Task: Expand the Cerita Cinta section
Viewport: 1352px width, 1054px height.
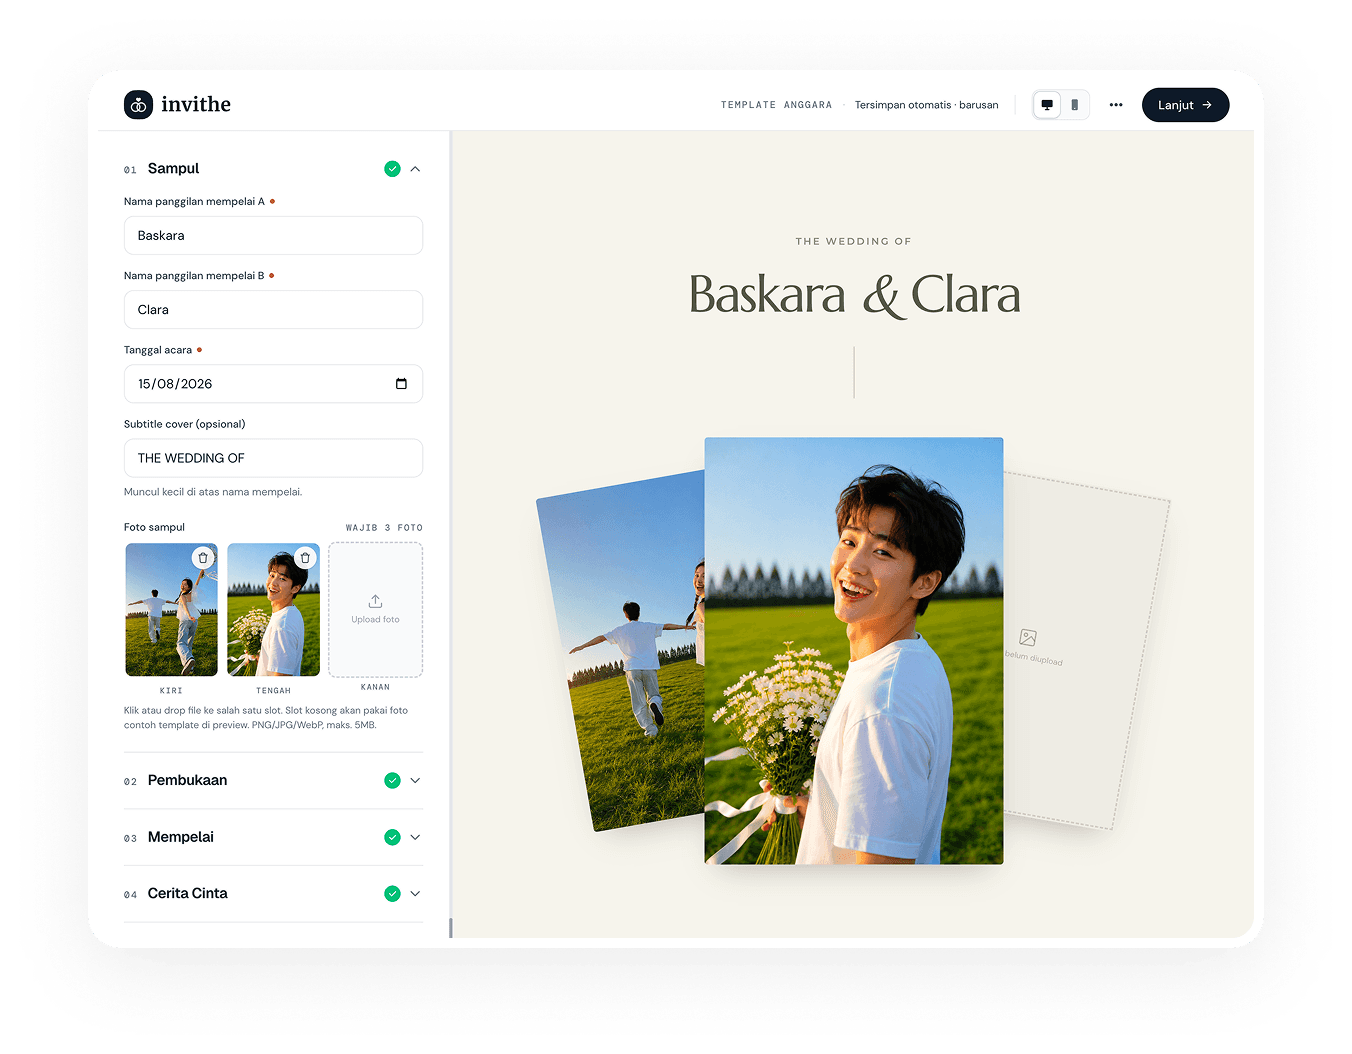Action: [x=415, y=894]
